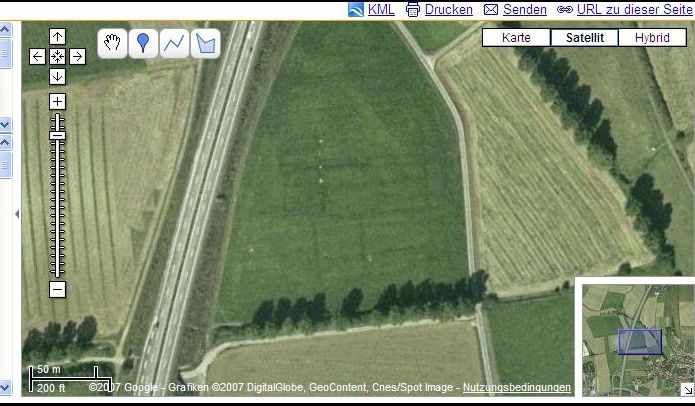Pan the map right with the arrow
The height and width of the screenshot is (406, 695).
pyautogui.click(x=78, y=57)
